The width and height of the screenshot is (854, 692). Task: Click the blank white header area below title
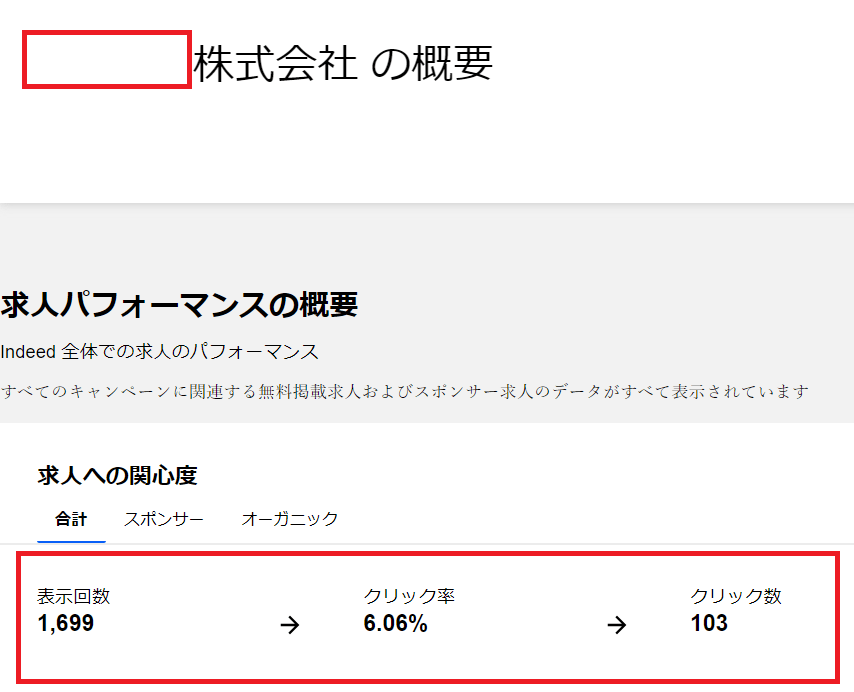pos(427,150)
